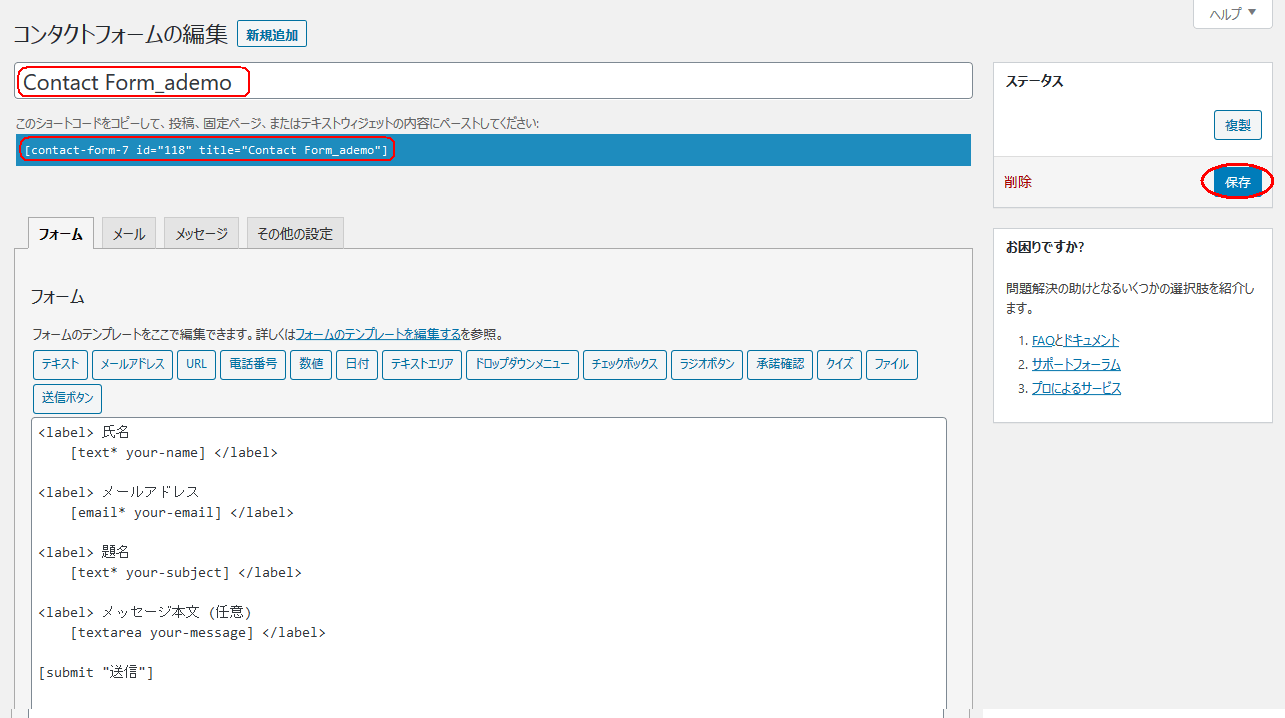Open the ヘルプ dropdown tab
This screenshot has width=1285, height=718.
coord(1233,13)
